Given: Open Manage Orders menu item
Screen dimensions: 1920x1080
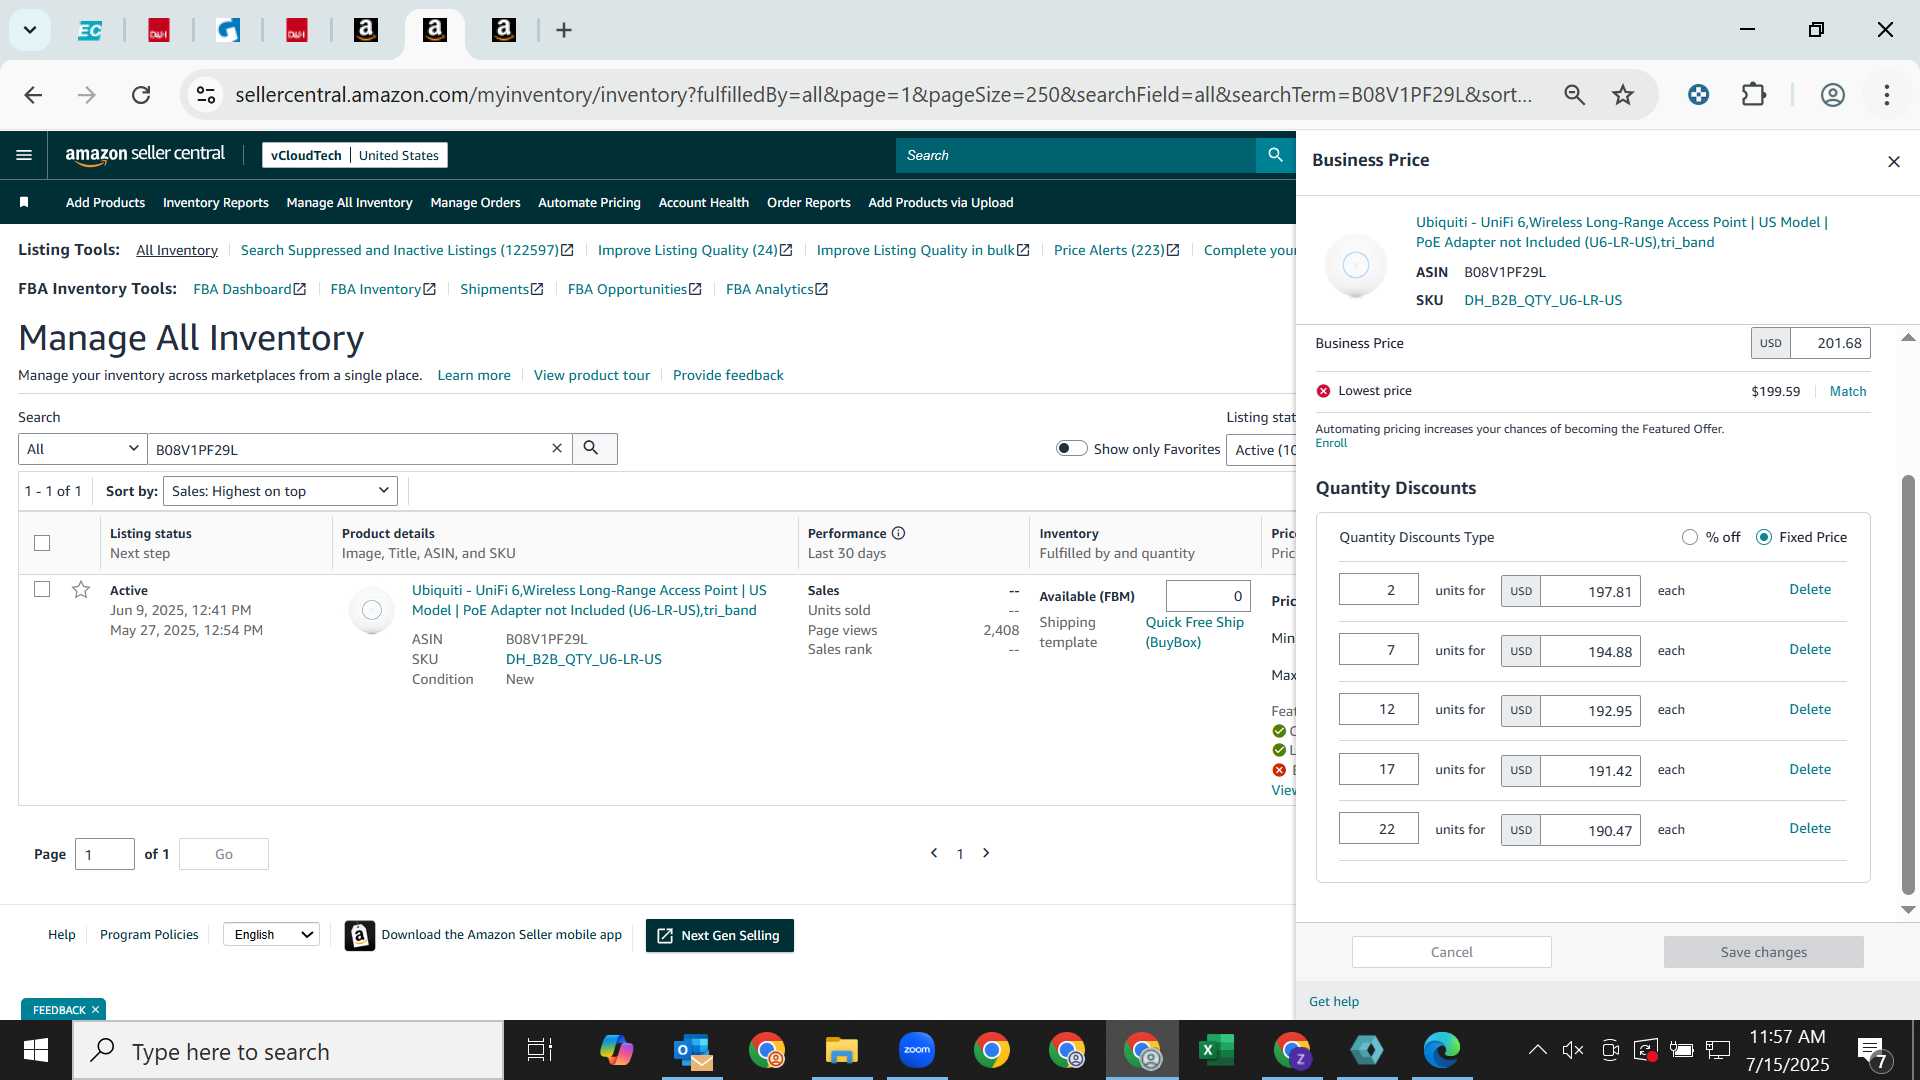Looking at the screenshot, I should pyautogui.click(x=475, y=202).
